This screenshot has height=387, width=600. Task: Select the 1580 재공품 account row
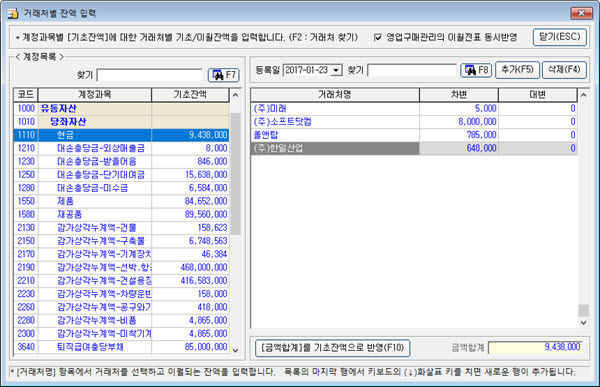(121, 214)
